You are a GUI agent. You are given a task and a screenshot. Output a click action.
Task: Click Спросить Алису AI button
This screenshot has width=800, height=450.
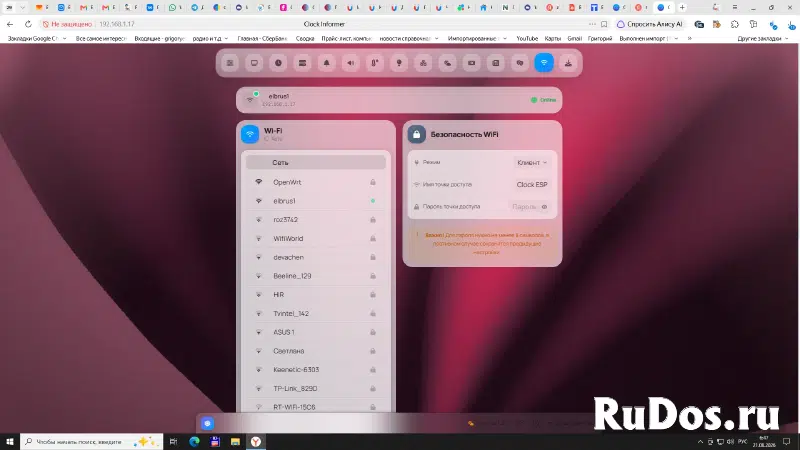coord(649,24)
